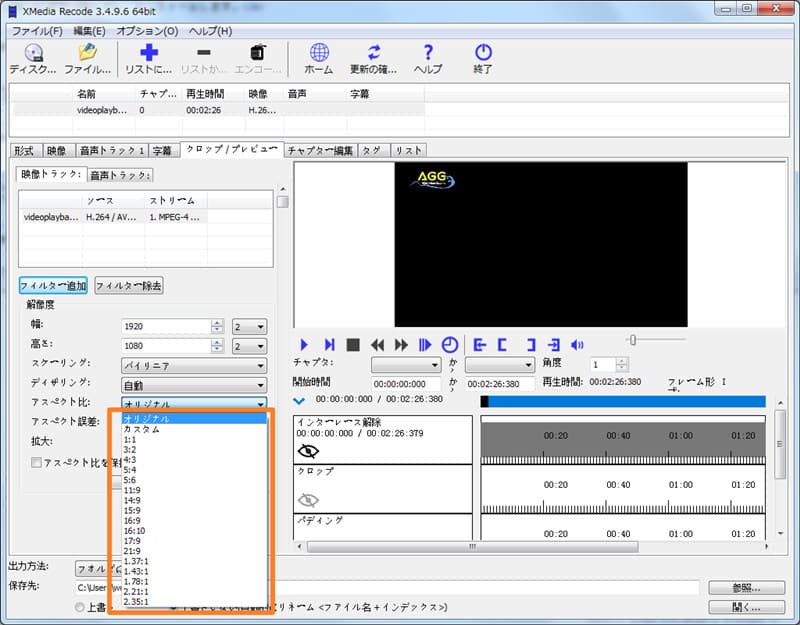Click the Check for Updates (更新の確認) icon
The height and width of the screenshot is (625, 800).
[374, 54]
